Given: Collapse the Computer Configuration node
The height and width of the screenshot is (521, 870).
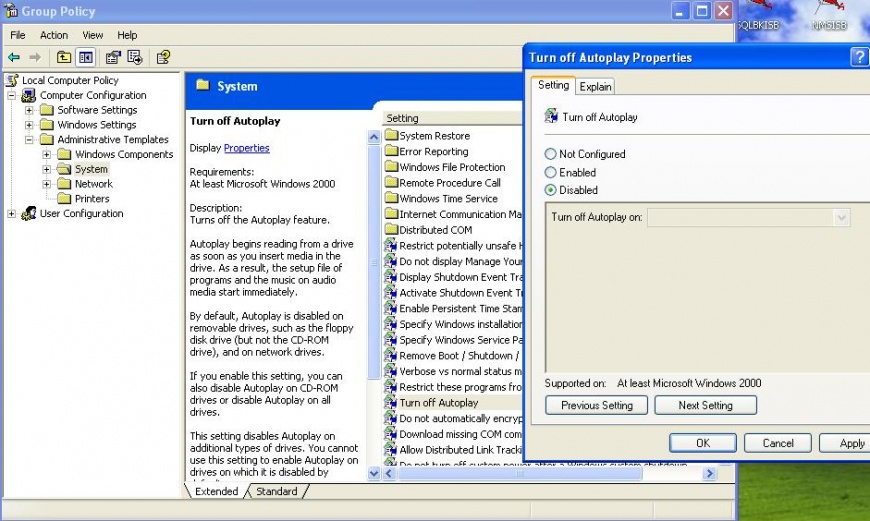Looking at the screenshot, I should click(x=12, y=95).
